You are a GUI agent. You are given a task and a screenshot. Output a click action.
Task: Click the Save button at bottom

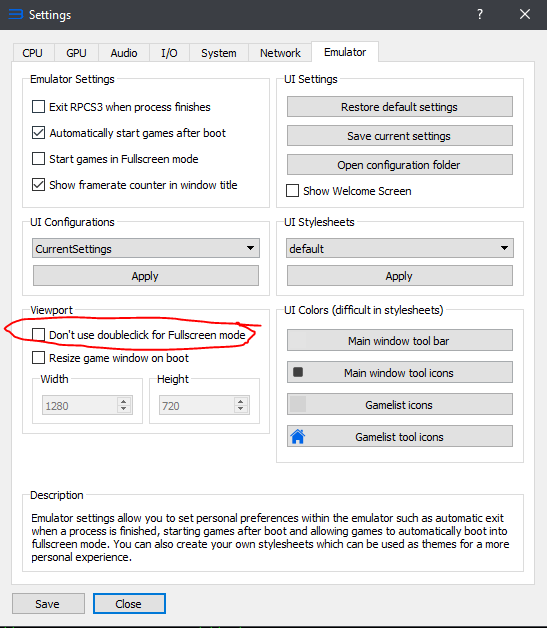(48, 604)
